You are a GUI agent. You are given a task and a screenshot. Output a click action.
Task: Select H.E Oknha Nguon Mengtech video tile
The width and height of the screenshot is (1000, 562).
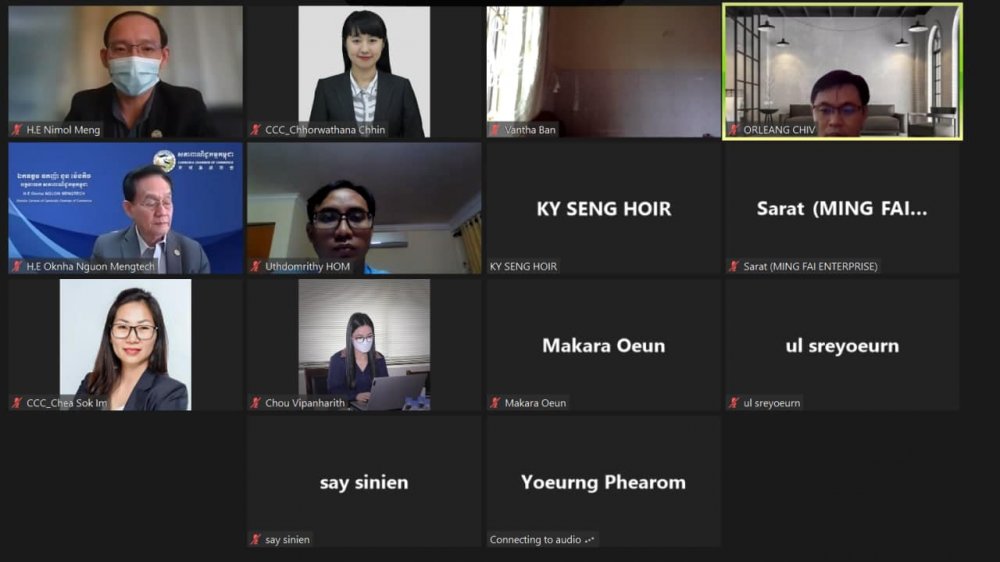126,209
